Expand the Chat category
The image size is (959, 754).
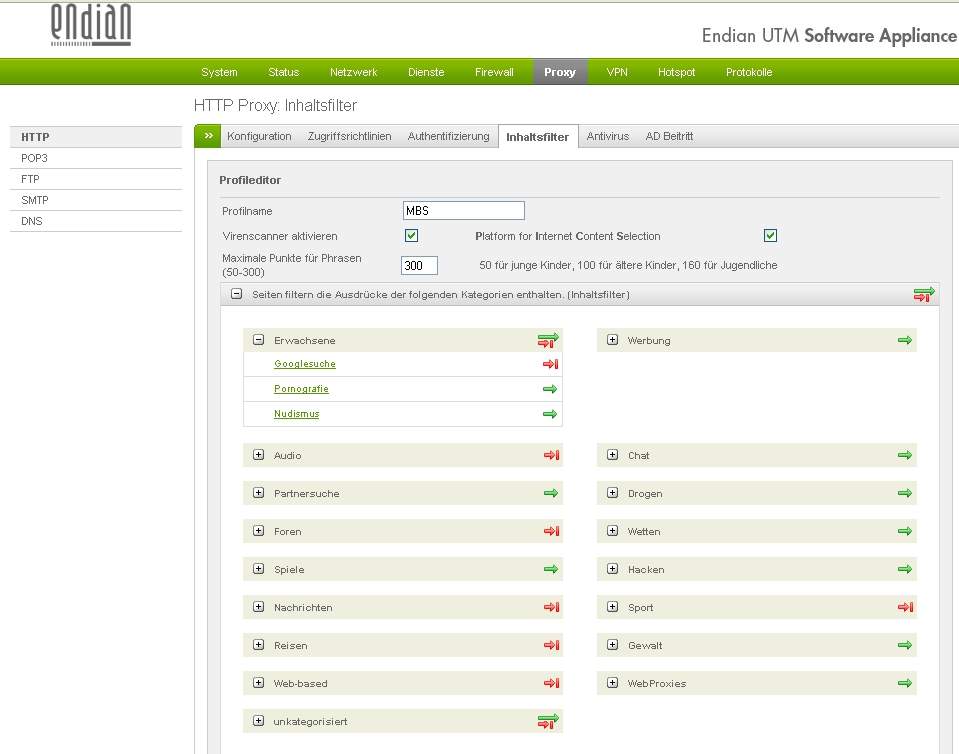(x=612, y=455)
